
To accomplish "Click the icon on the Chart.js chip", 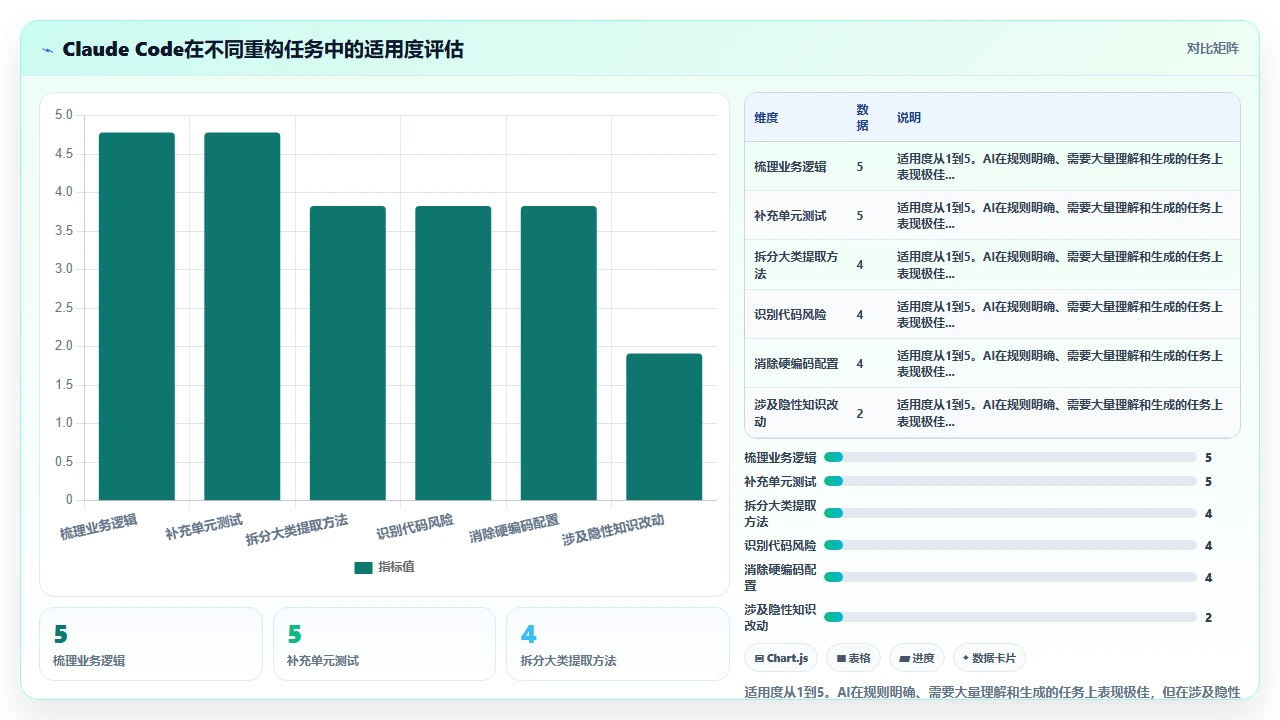I will coord(760,658).
